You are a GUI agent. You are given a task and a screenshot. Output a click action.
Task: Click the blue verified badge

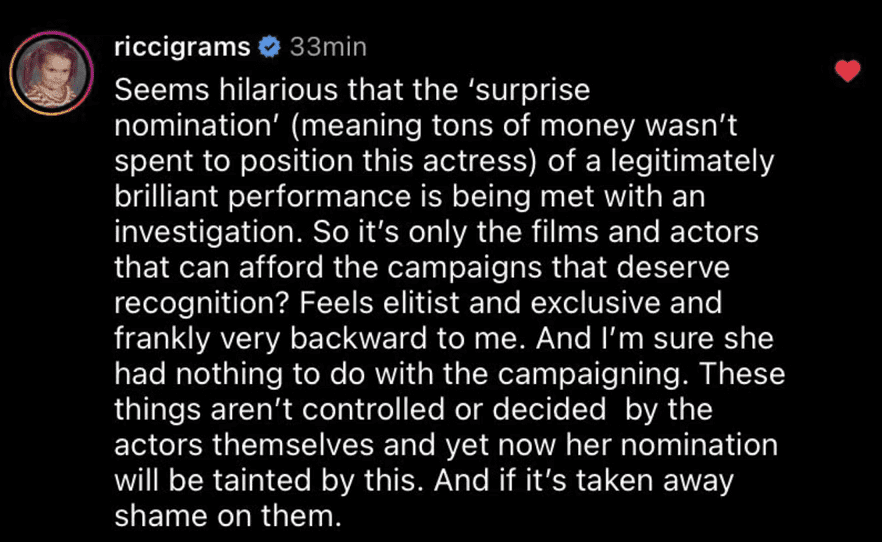point(269,47)
